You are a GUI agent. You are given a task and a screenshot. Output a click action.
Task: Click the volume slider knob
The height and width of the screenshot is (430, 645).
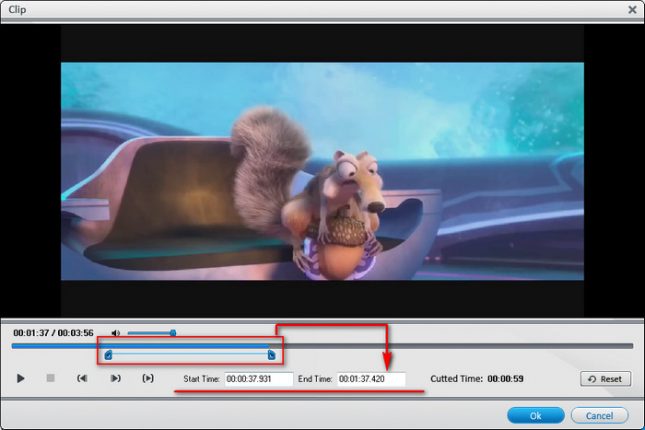pos(173,333)
